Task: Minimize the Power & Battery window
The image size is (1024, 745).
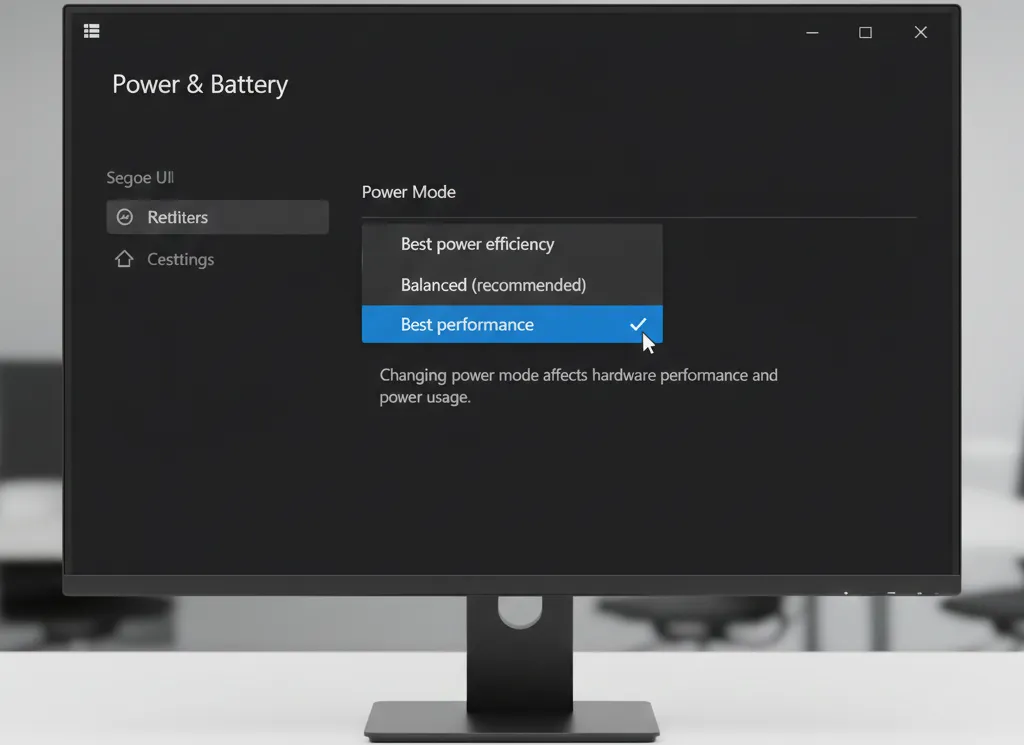Action: click(812, 33)
